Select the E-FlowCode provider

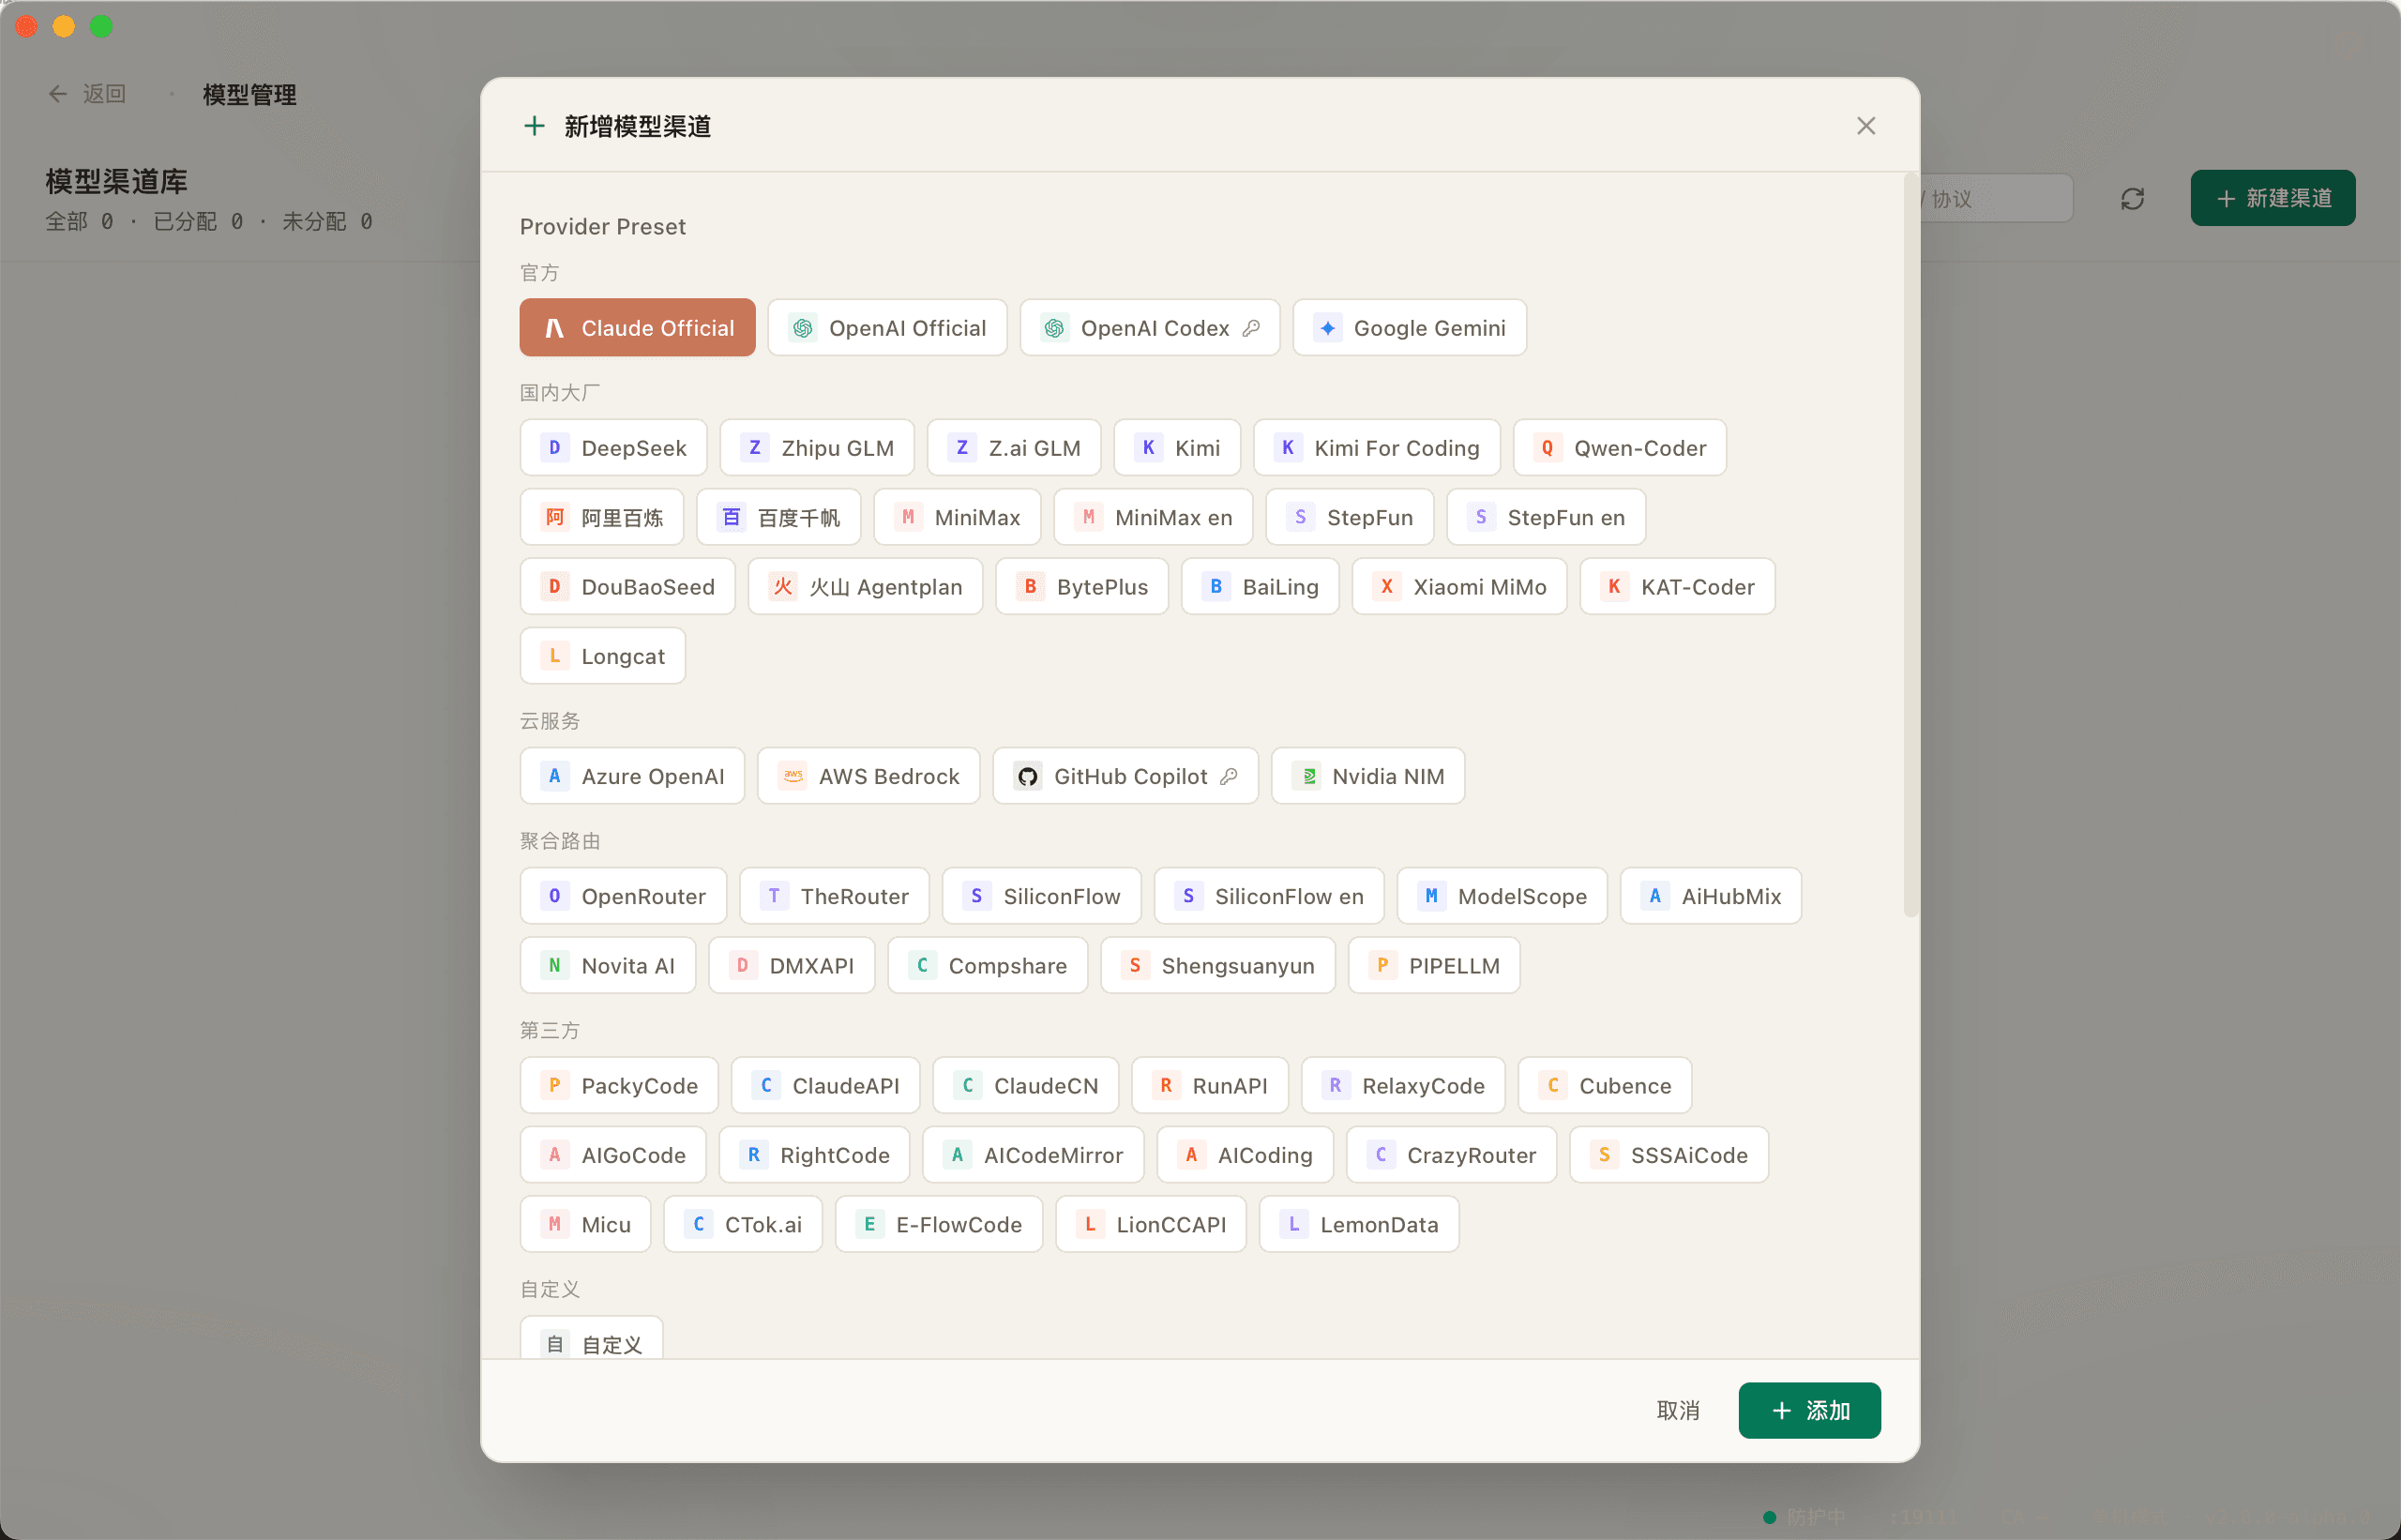(938, 1224)
